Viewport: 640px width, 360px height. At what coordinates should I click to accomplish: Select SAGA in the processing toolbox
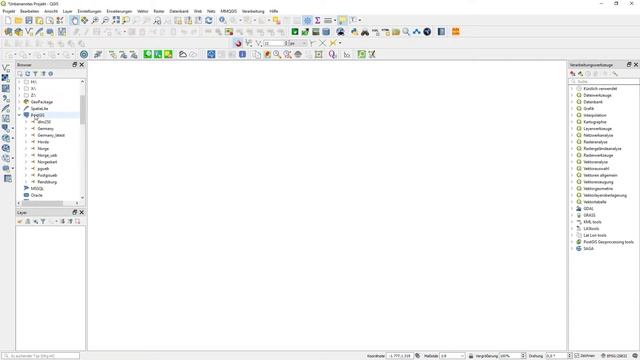(x=589, y=249)
